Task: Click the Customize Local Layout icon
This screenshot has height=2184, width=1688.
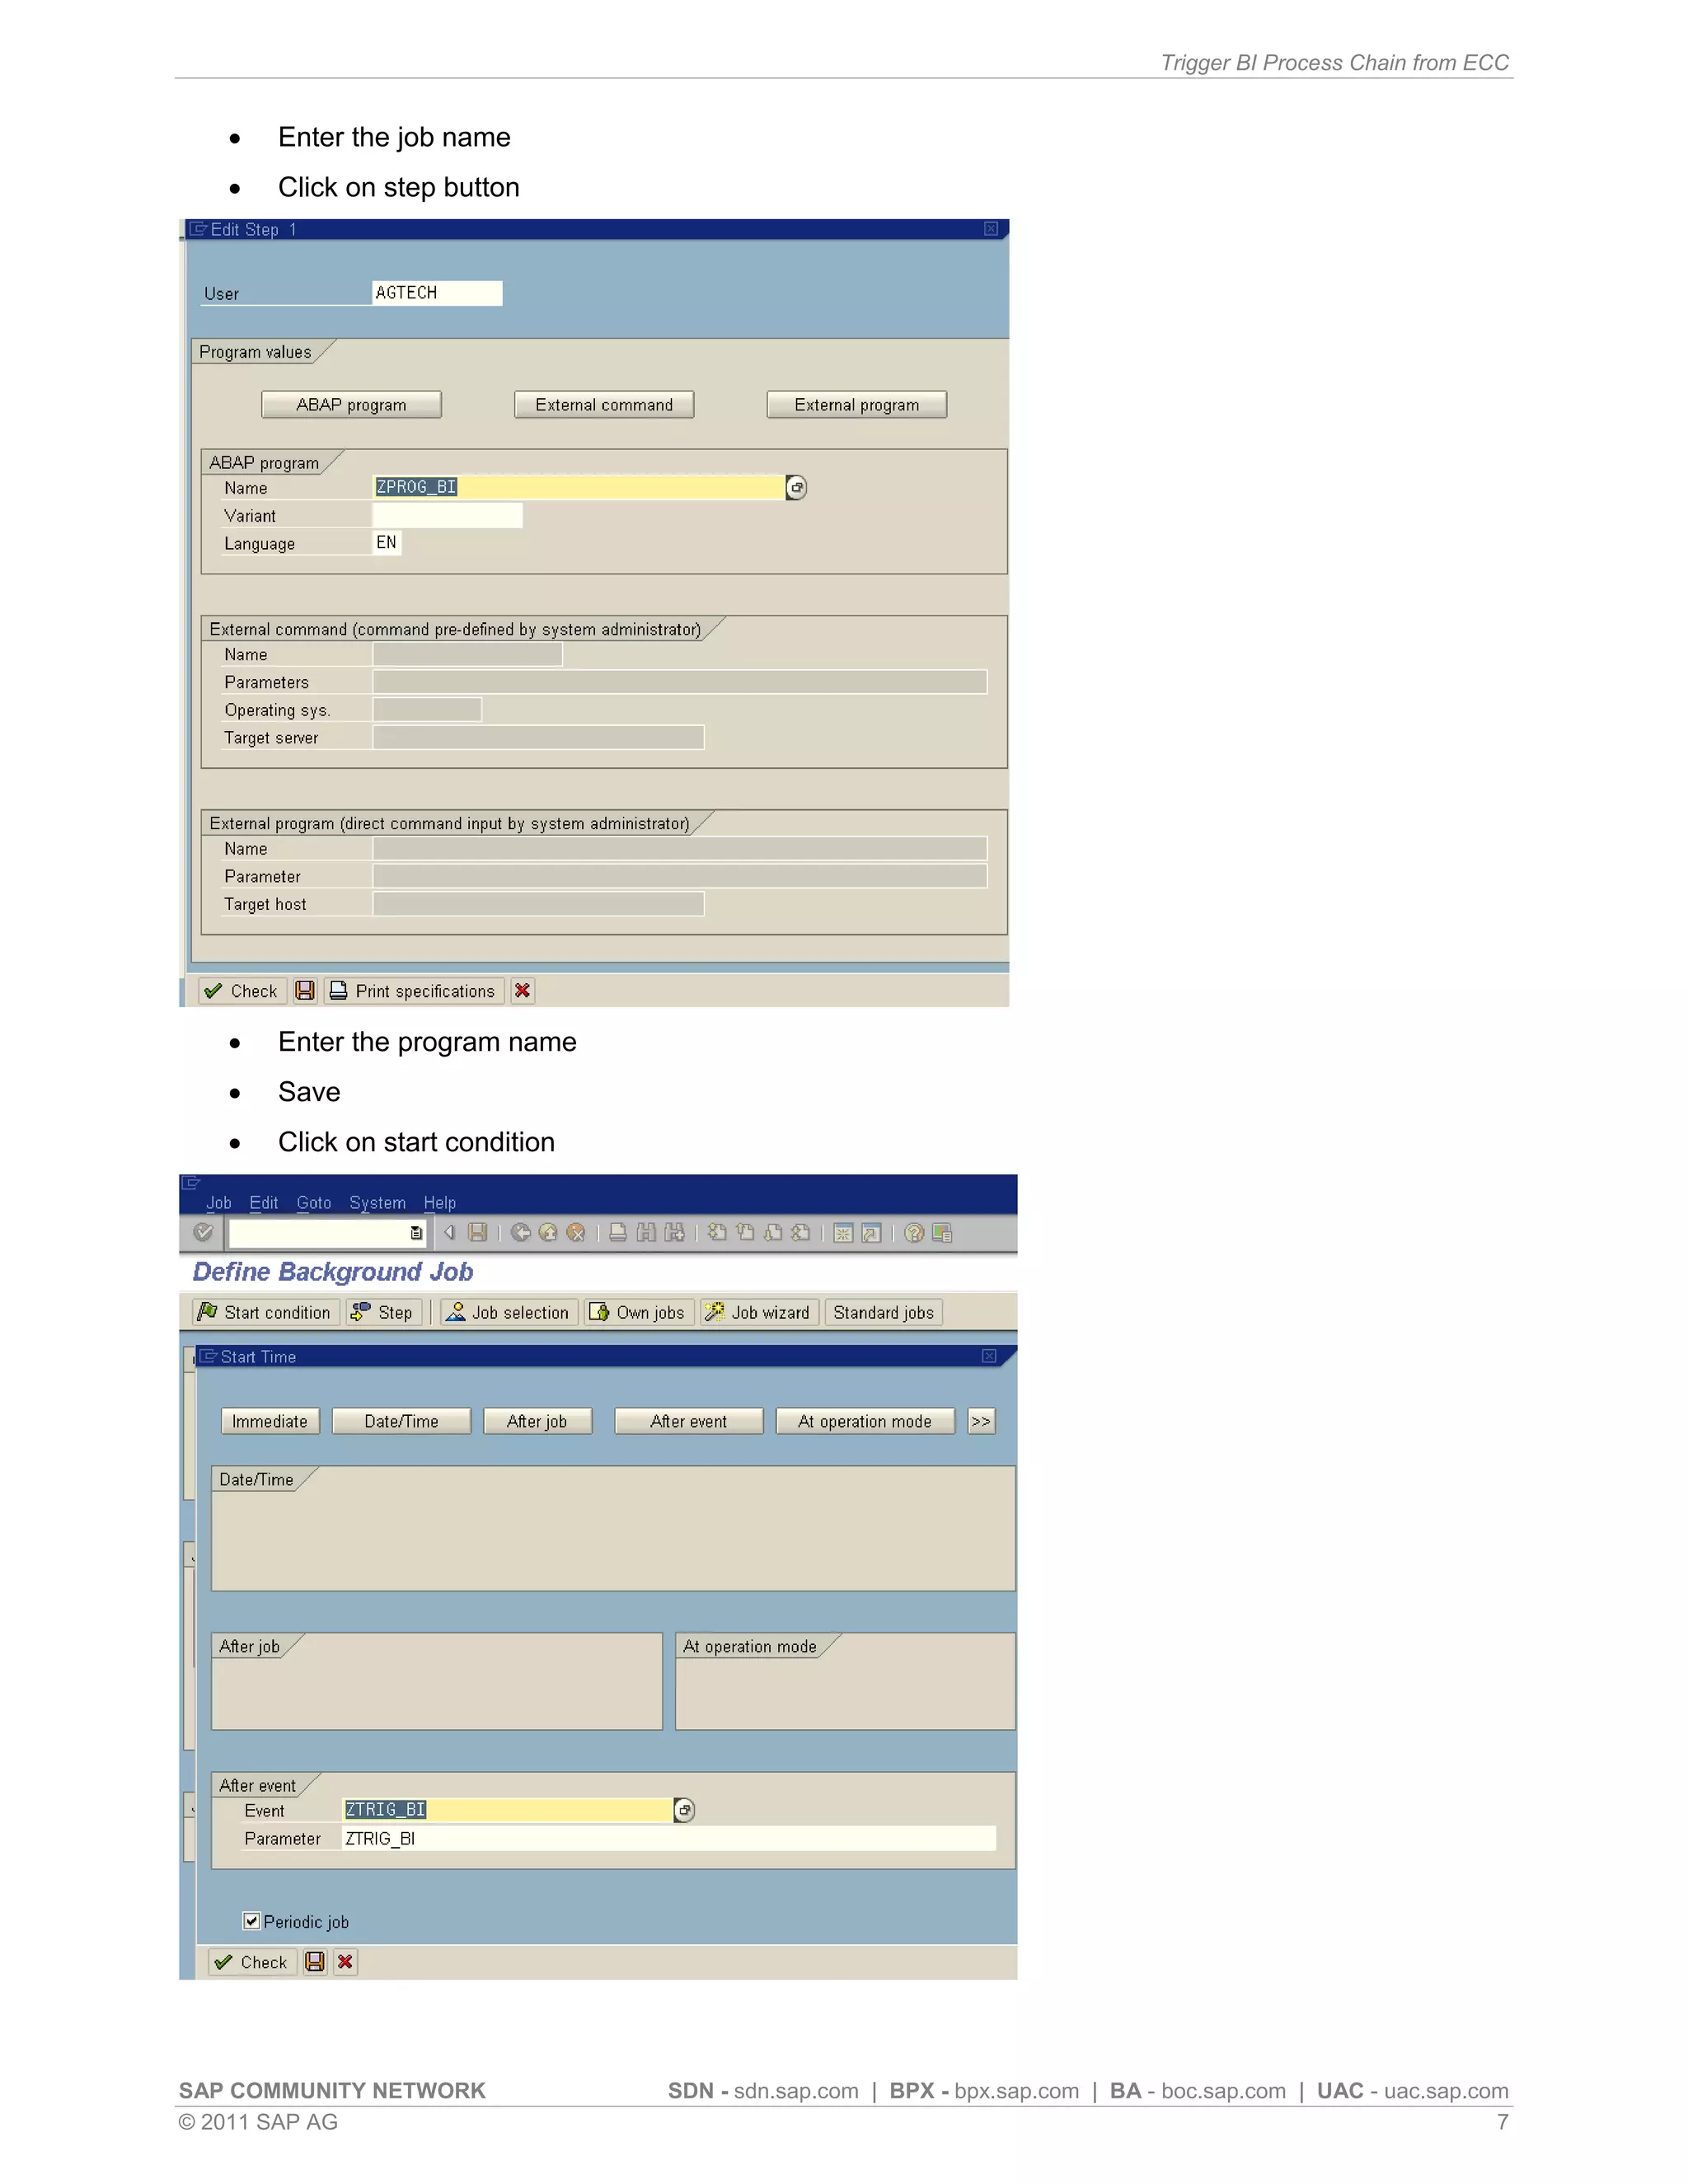Action: (x=942, y=1233)
